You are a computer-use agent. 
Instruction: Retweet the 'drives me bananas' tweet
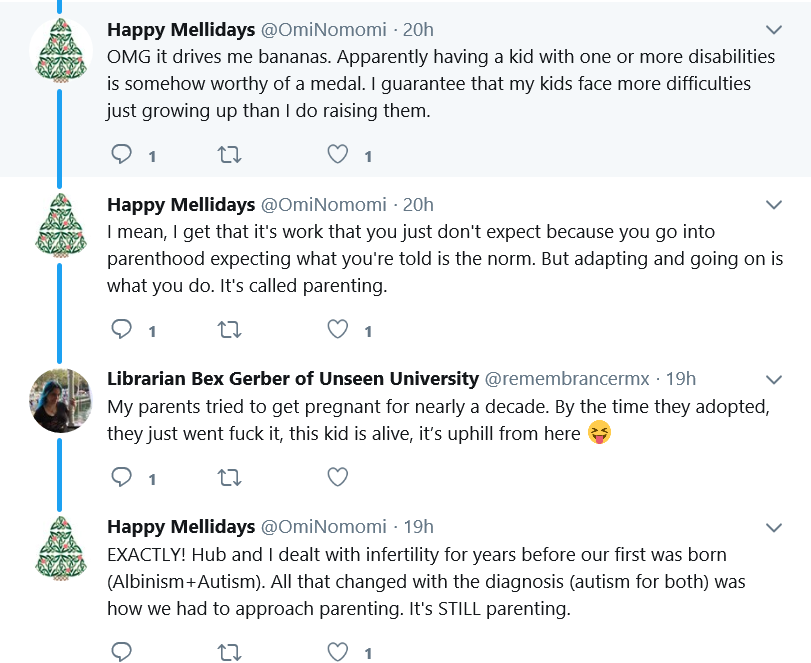(x=229, y=154)
